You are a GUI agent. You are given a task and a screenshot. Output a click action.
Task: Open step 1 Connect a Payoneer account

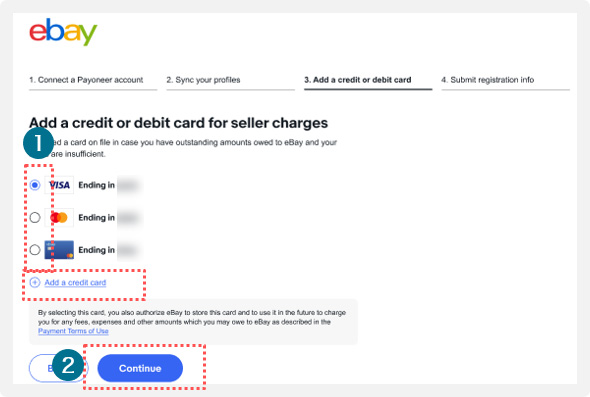pyautogui.click(x=86, y=80)
